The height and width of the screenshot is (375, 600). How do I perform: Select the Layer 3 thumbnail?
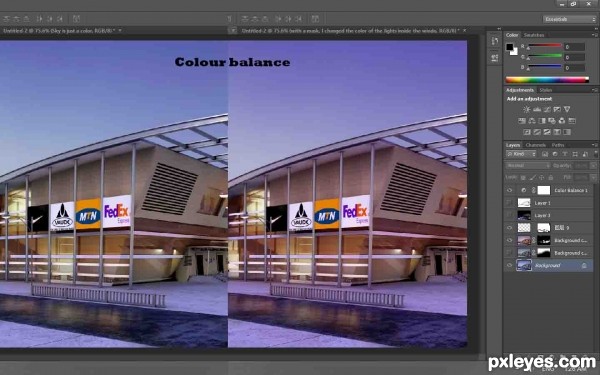click(x=524, y=215)
